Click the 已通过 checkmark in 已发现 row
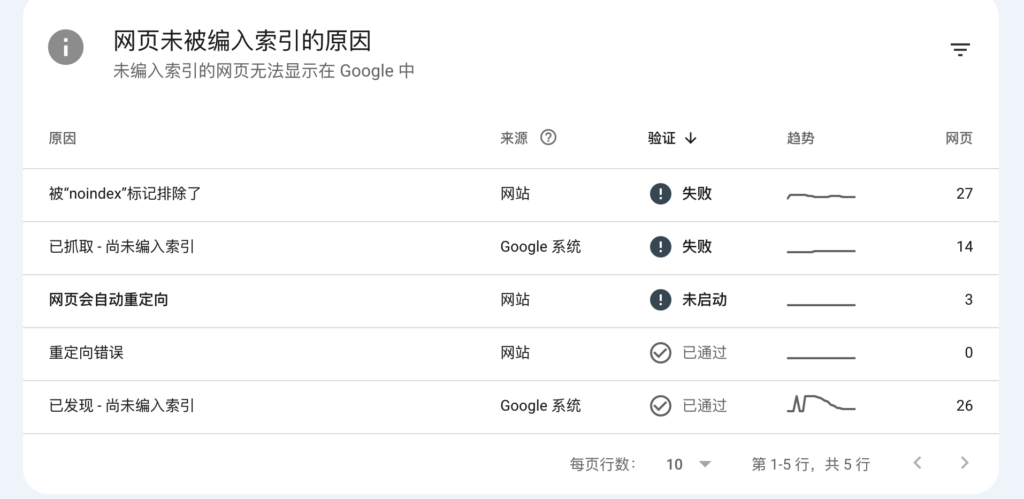This screenshot has height=499, width=1024. (x=660, y=406)
